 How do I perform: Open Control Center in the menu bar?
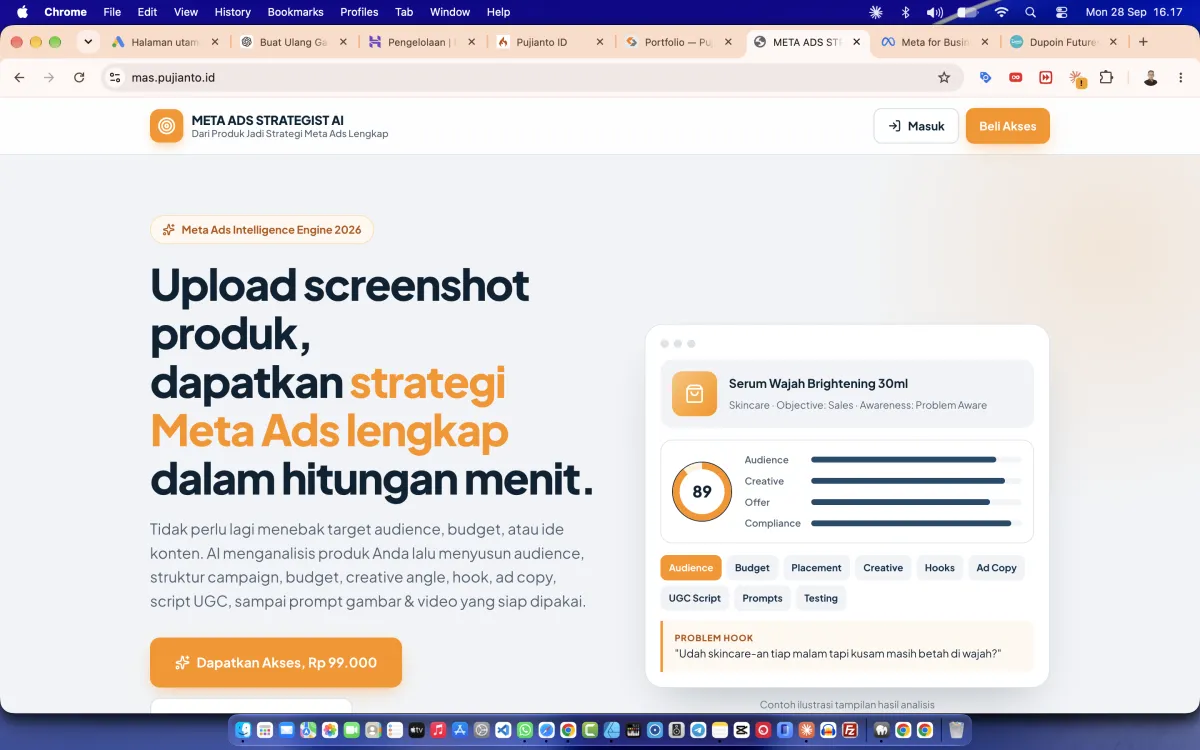click(1061, 12)
